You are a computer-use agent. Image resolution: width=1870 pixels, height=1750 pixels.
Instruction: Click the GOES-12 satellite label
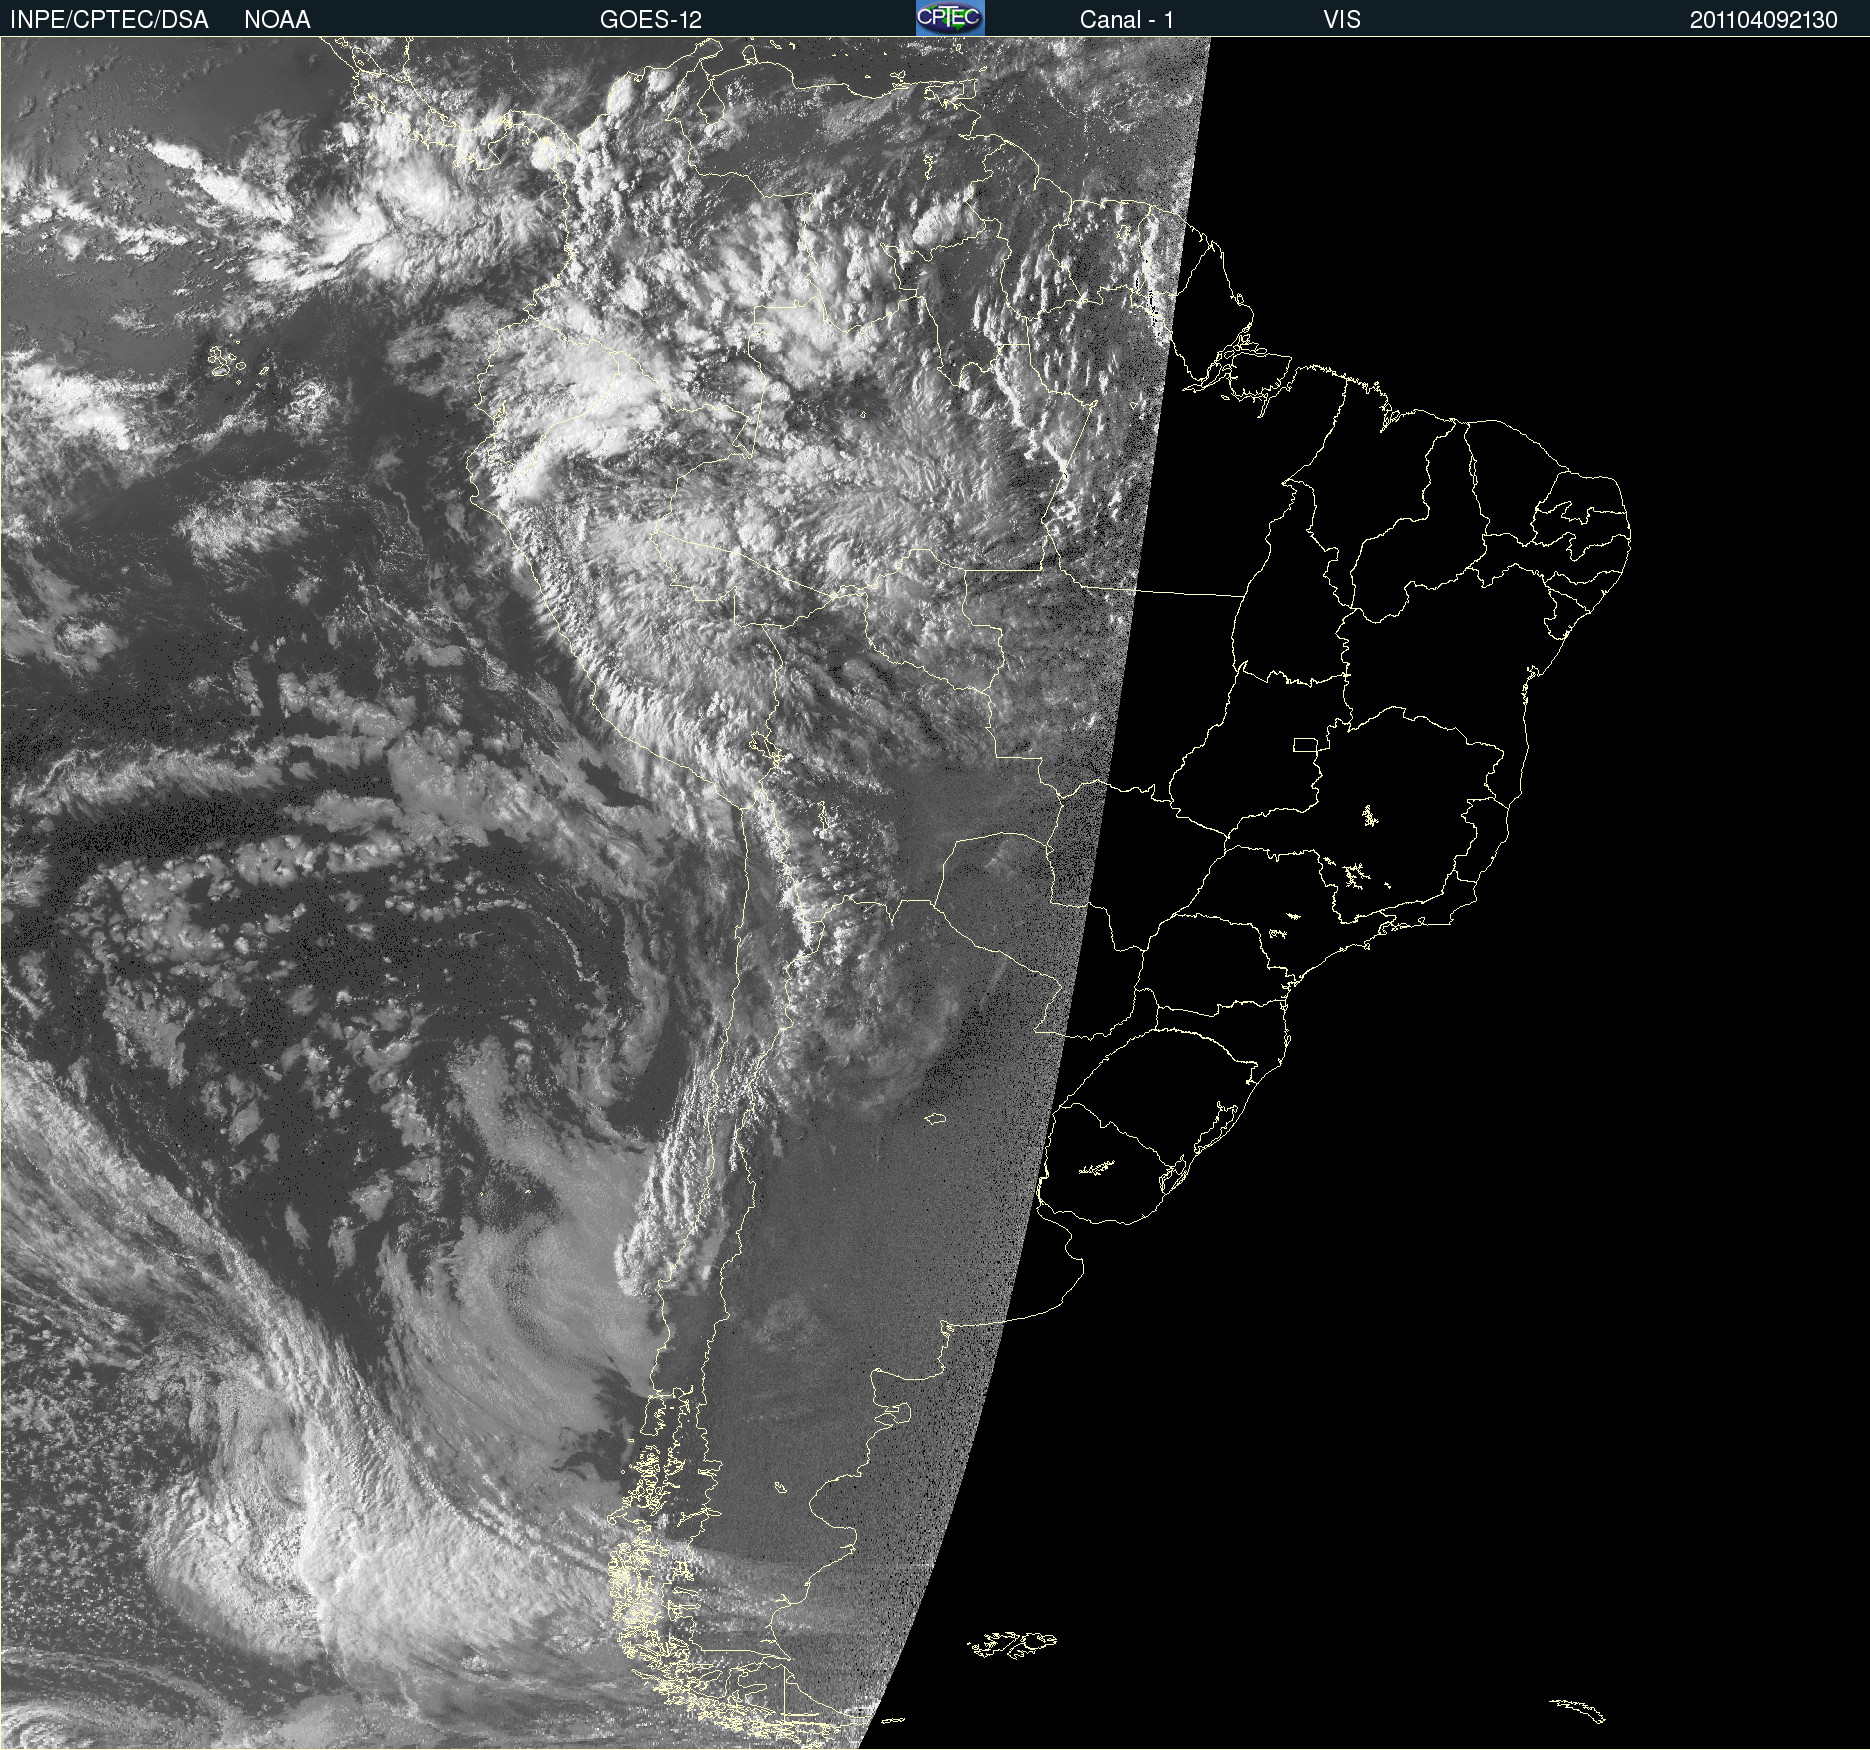651,20
